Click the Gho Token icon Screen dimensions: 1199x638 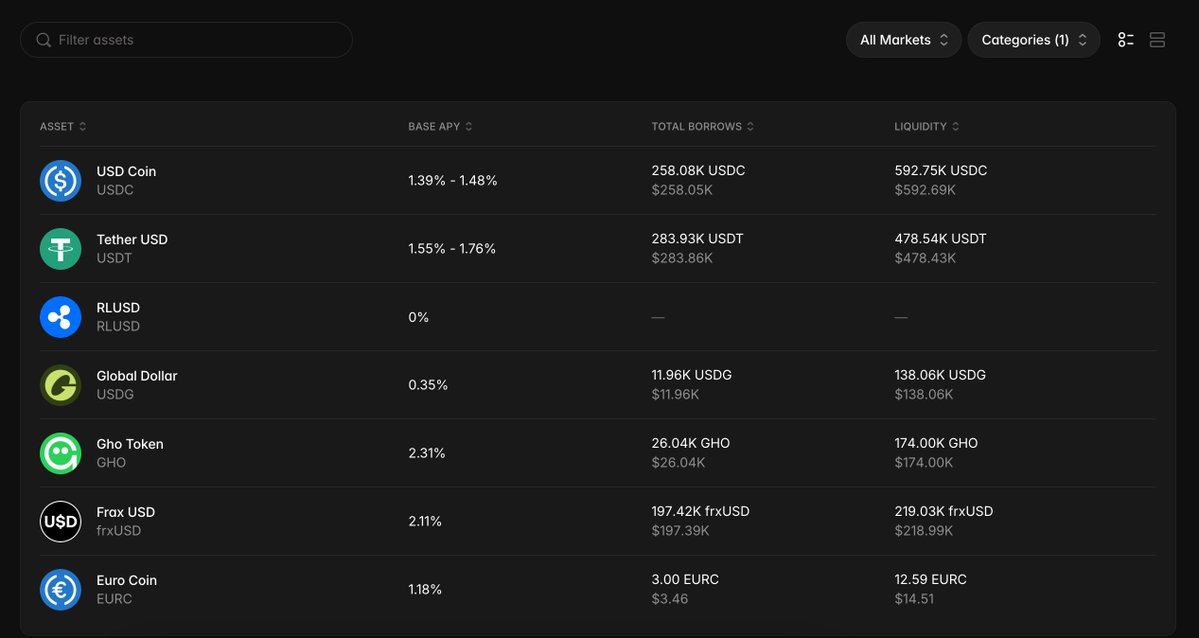pyautogui.click(x=60, y=453)
